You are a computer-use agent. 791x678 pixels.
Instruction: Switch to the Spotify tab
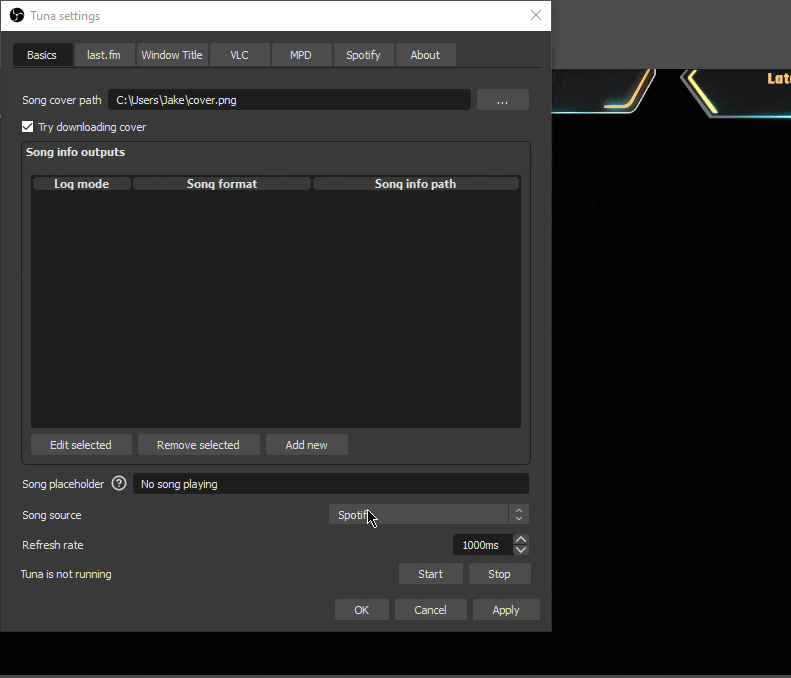[x=363, y=55]
